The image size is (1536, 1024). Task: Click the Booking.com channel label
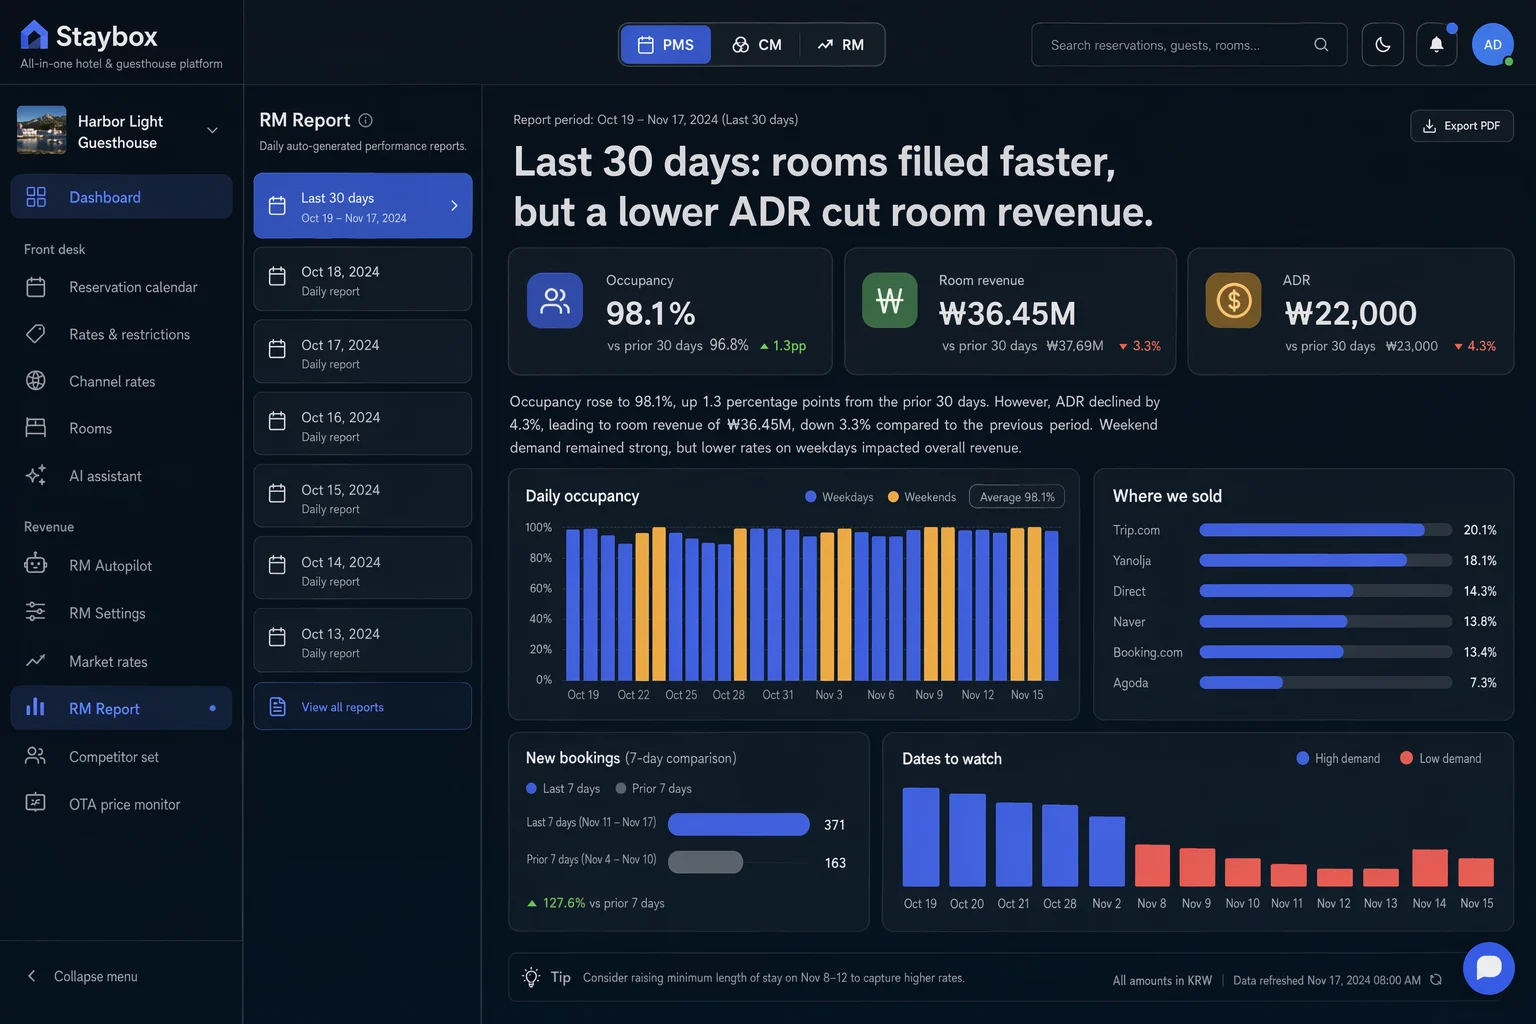tap(1148, 653)
